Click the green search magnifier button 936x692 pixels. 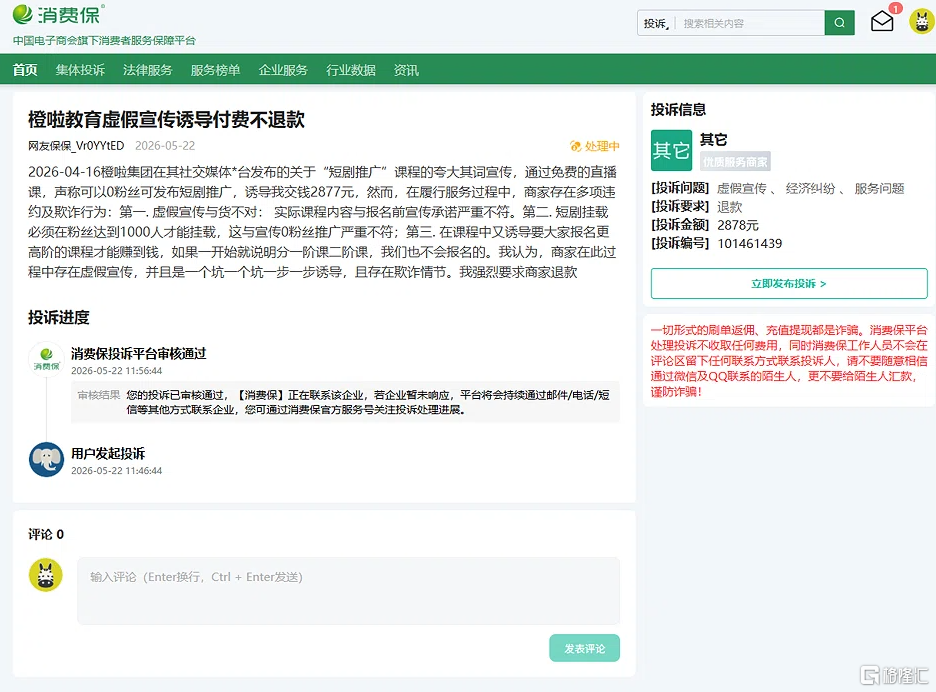839,23
